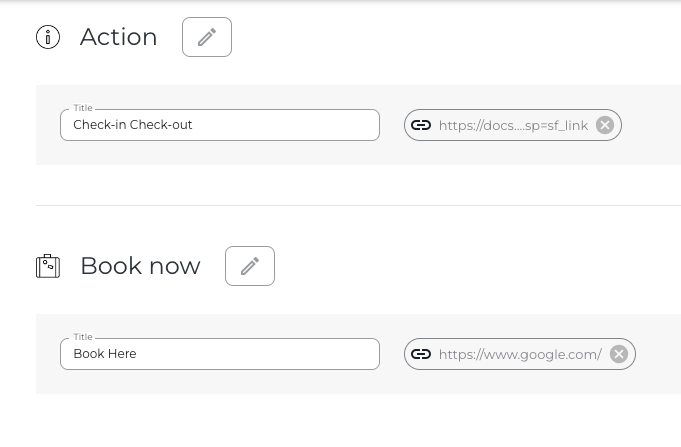The image size is (681, 447).
Task: Click the chain link icon in the google.com chip
Action: 421,354
